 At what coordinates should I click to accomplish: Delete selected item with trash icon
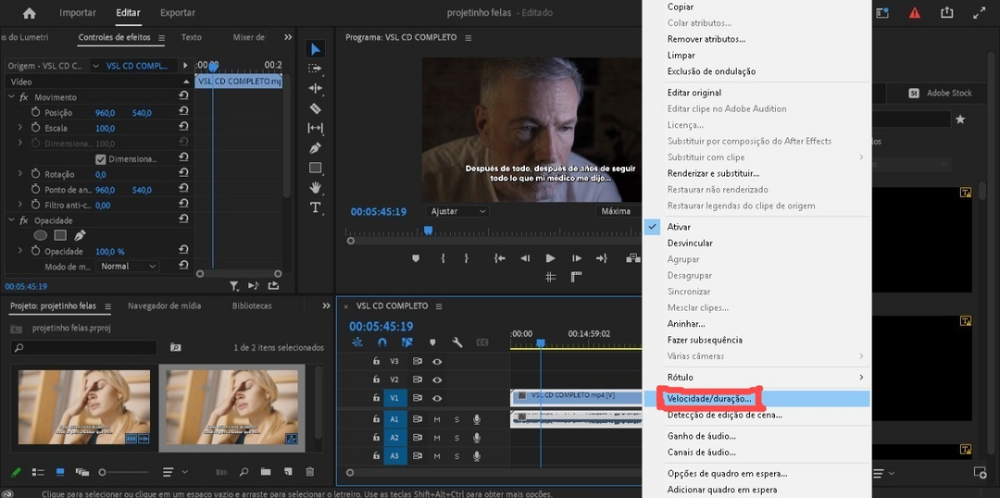click(x=310, y=472)
